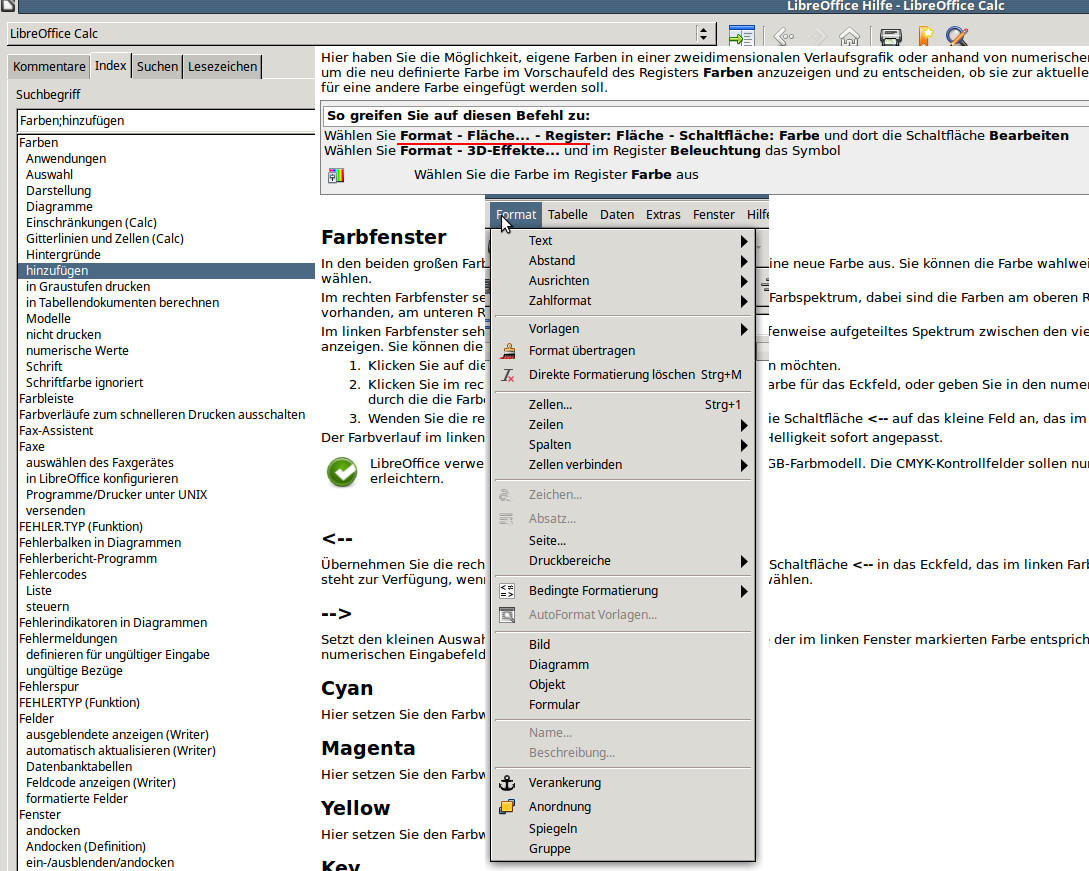Select Objekt in the Format menu
The height and width of the screenshot is (871, 1089).
pos(623,685)
